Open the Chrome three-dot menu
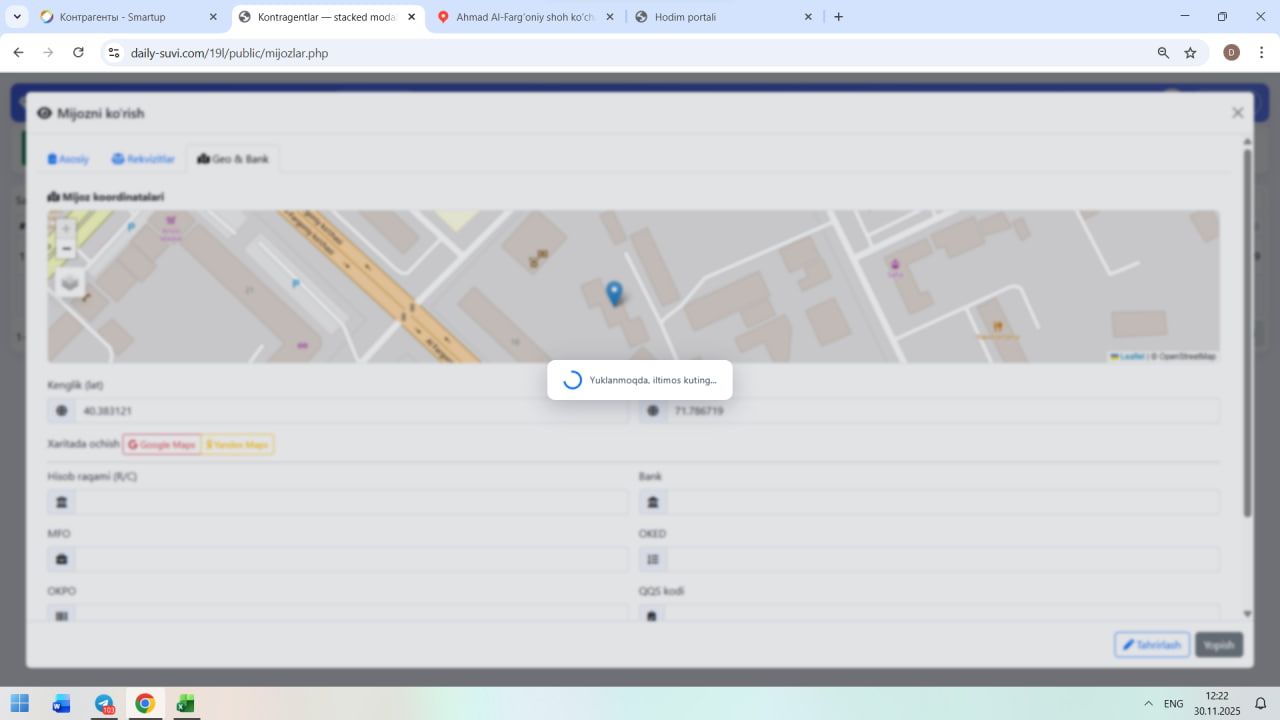This screenshot has height=720, width=1280. (x=1261, y=53)
